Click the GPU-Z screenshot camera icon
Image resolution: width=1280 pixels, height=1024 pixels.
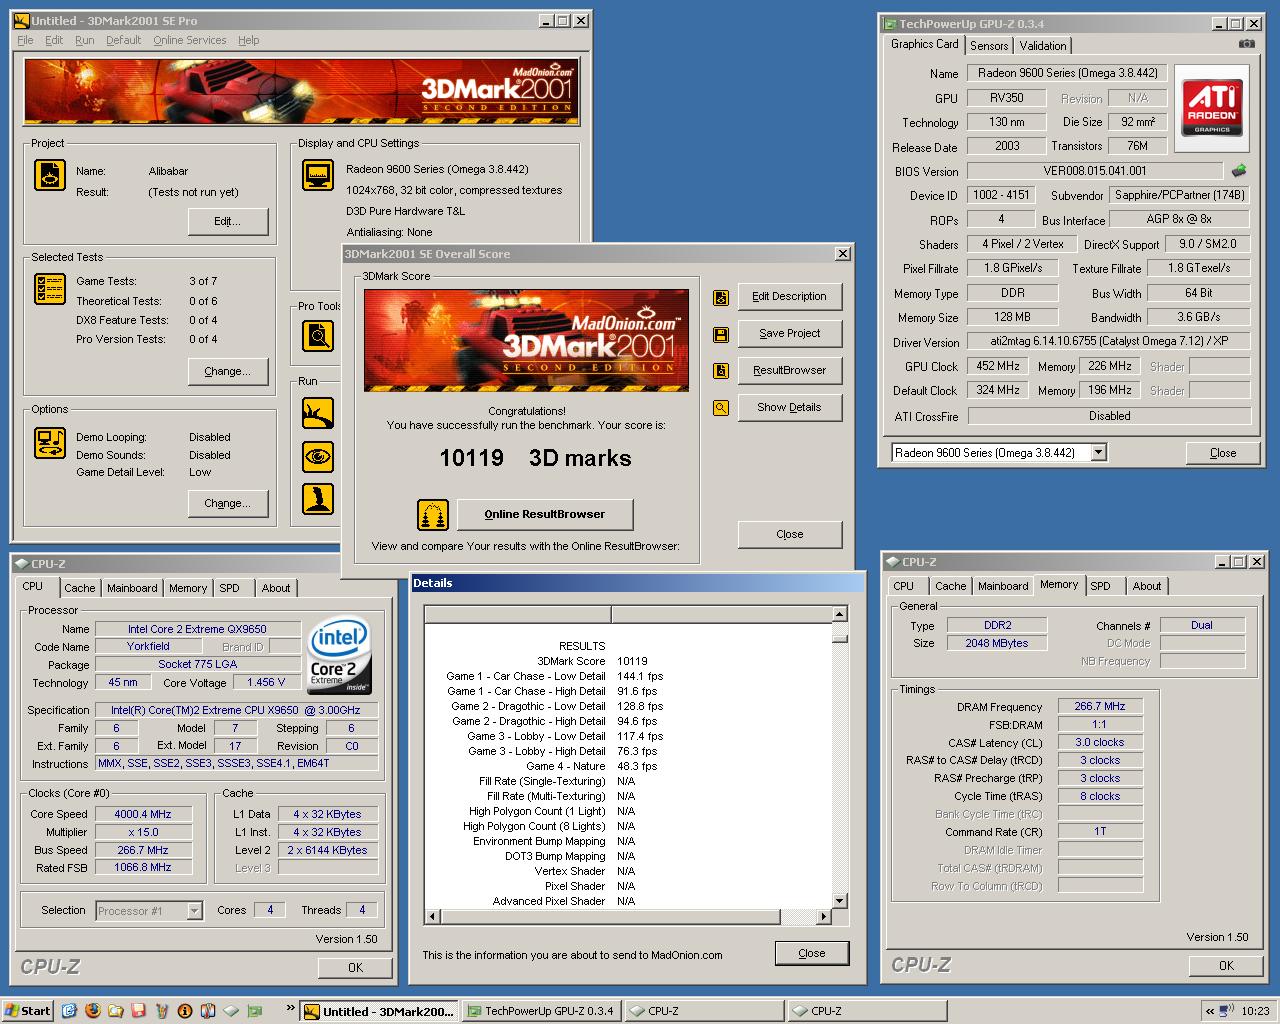[x=1246, y=44]
